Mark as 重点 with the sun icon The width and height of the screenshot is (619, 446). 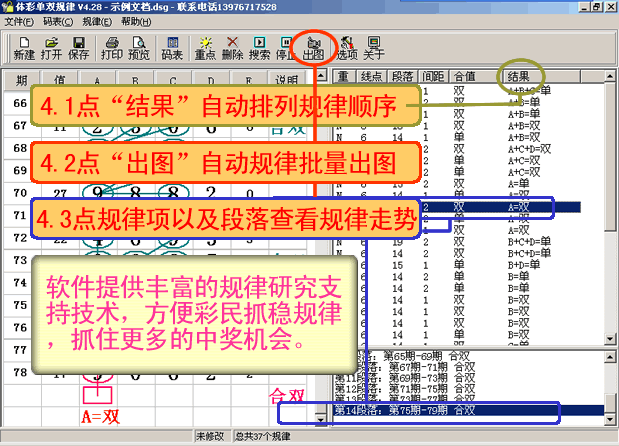[205, 48]
